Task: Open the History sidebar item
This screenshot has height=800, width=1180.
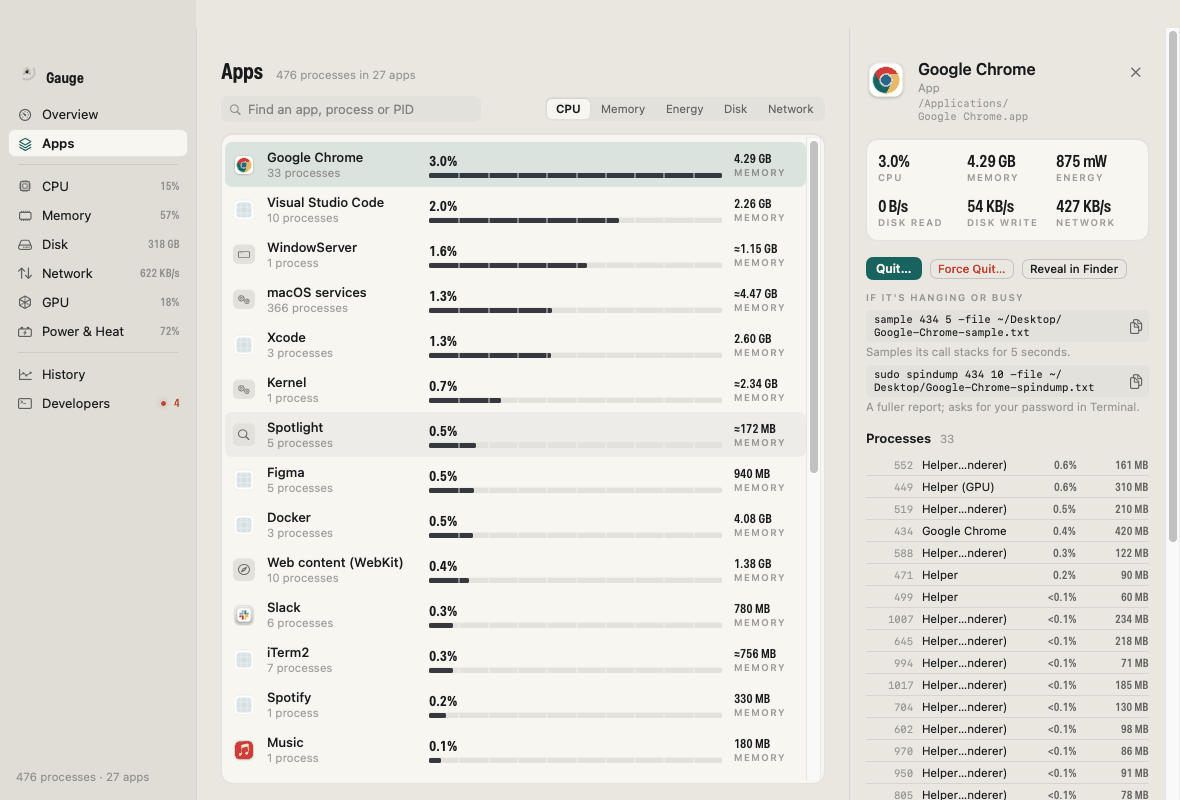Action: 98,374
